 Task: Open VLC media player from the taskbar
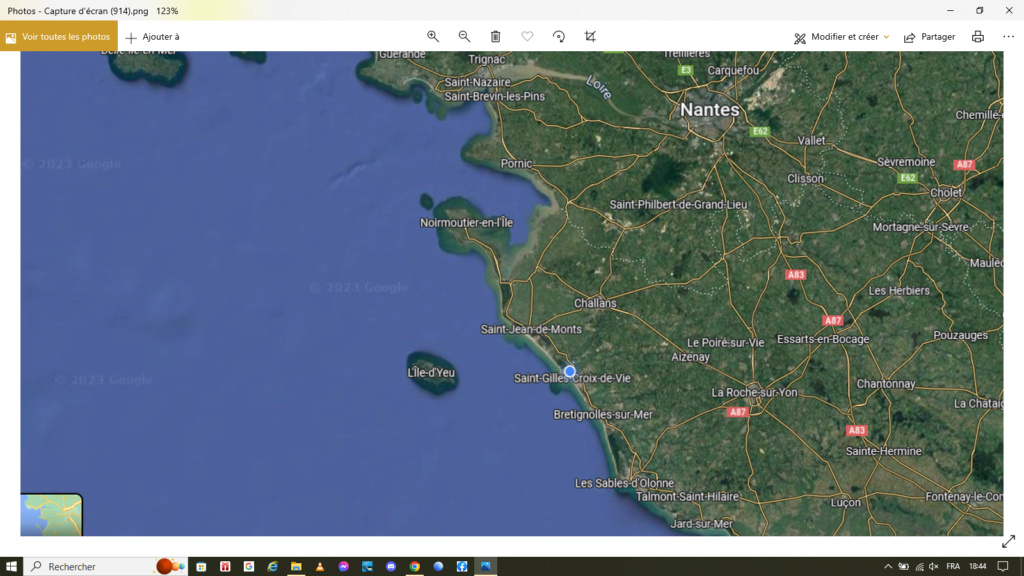point(320,566)
